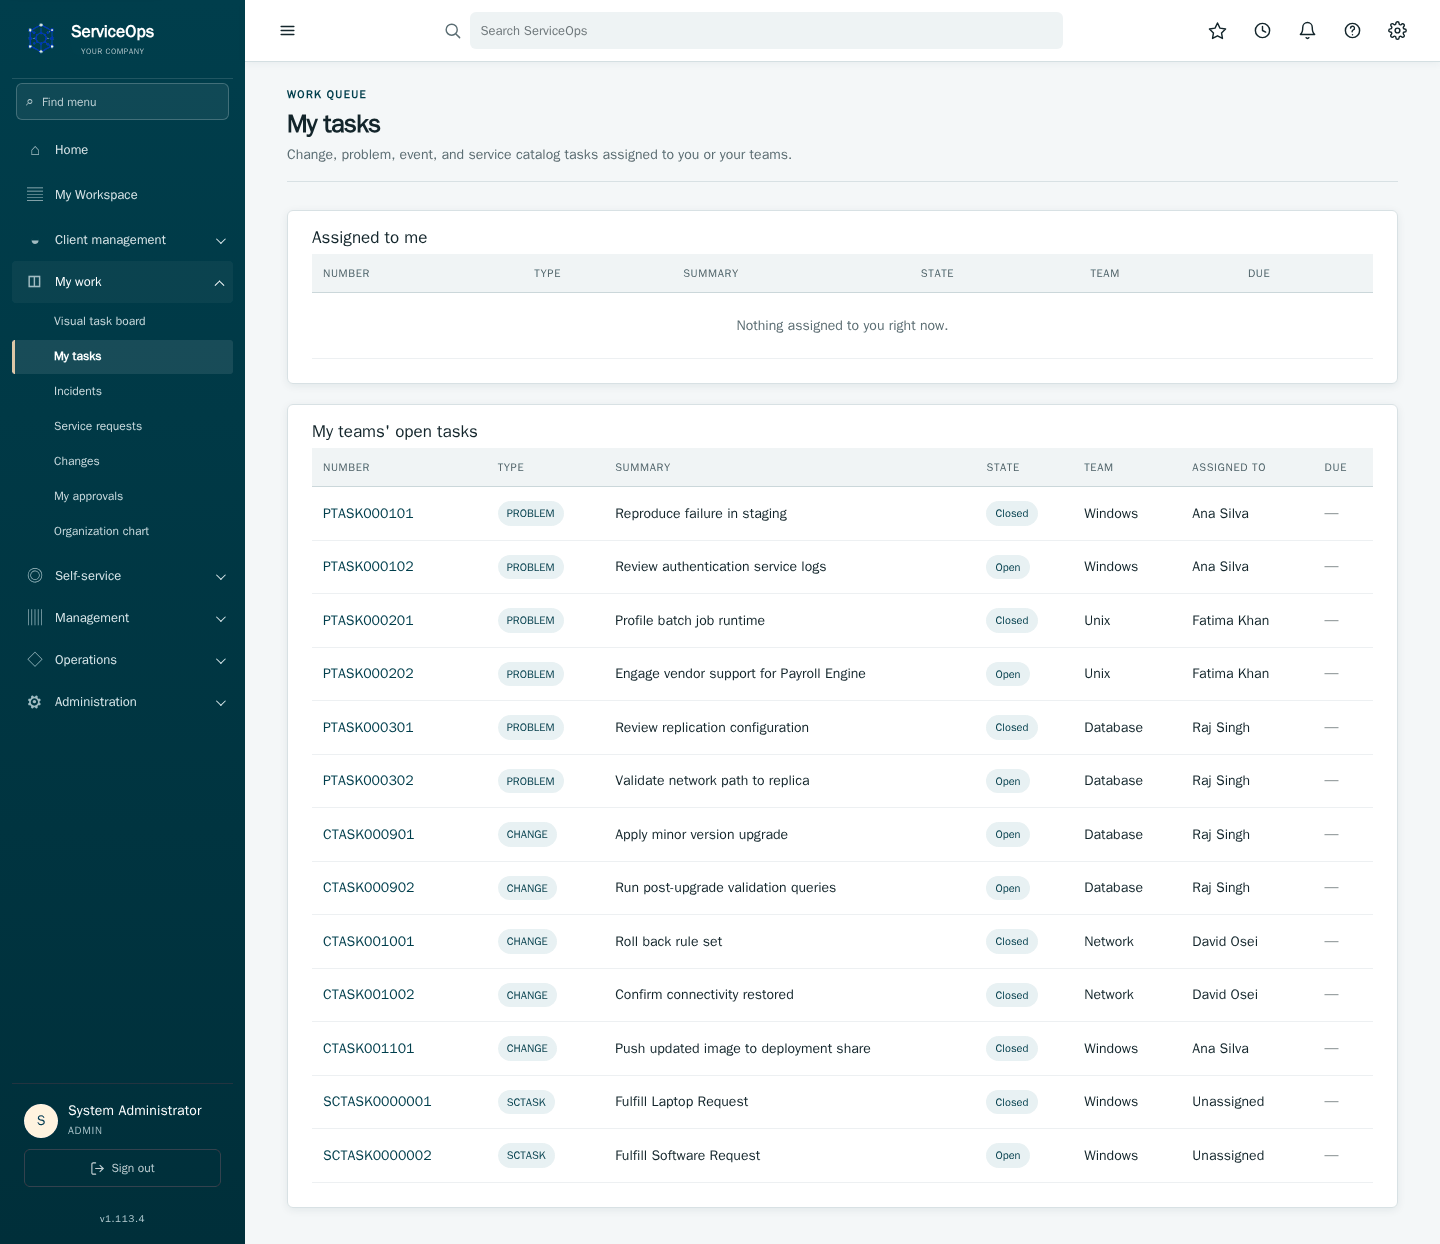Viewport: 1440px width, 1244px height.
Task: Open task CTASK000901 link
Action: tap(368, 835)
